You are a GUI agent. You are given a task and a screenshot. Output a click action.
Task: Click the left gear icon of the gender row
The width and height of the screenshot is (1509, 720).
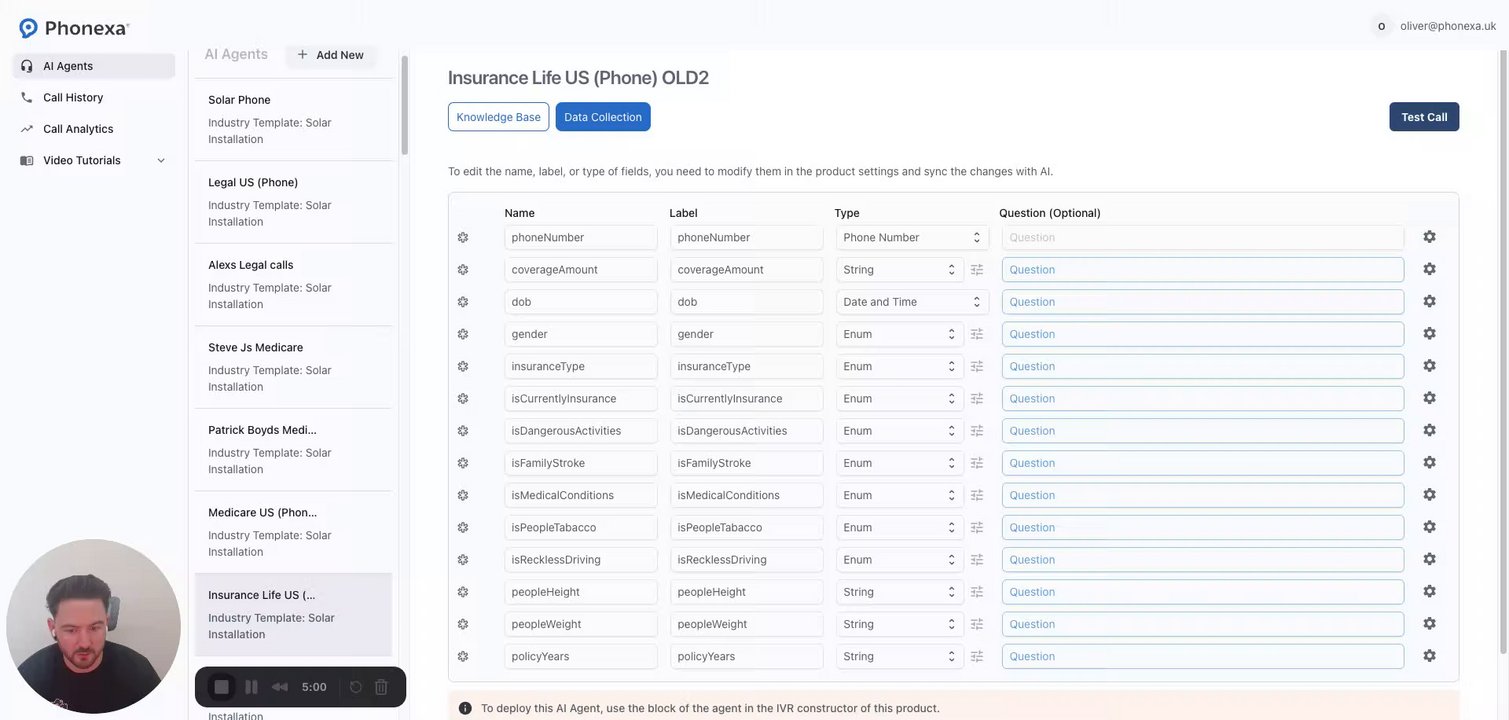pyautogui.click(x=463, y=334)
